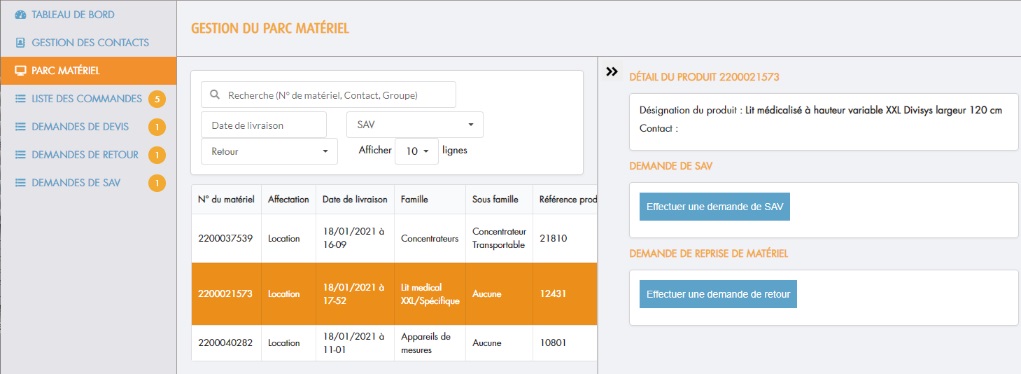Viewport: 1021px width, 374px height.
Task: Sort by Date de livraison column header
Action: coord(355,200)
